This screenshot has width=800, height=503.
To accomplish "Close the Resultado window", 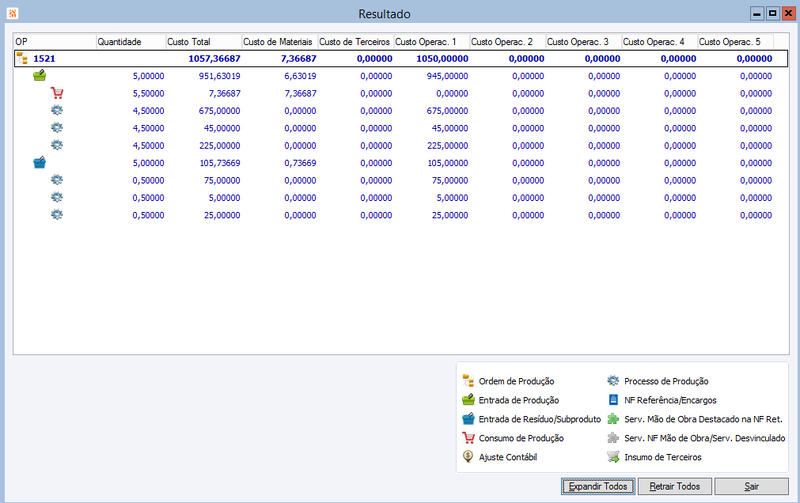I will tap(788, 14).
